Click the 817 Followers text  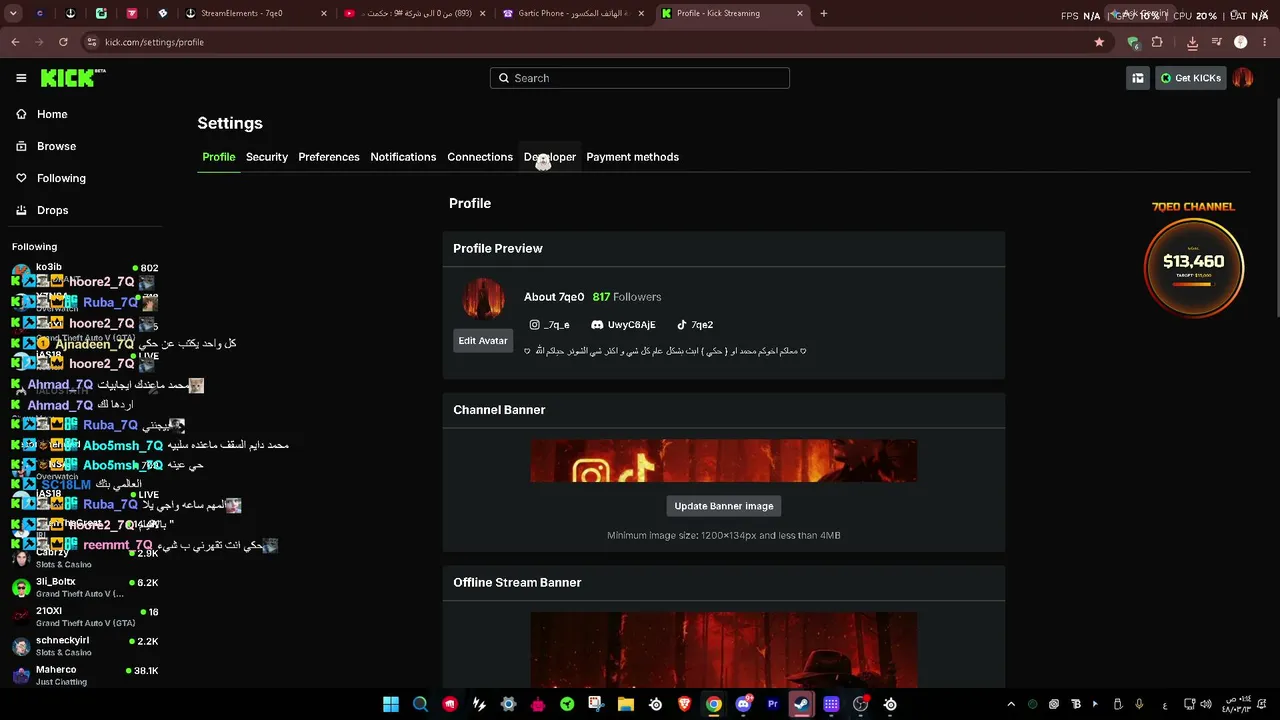pos(627,297)
